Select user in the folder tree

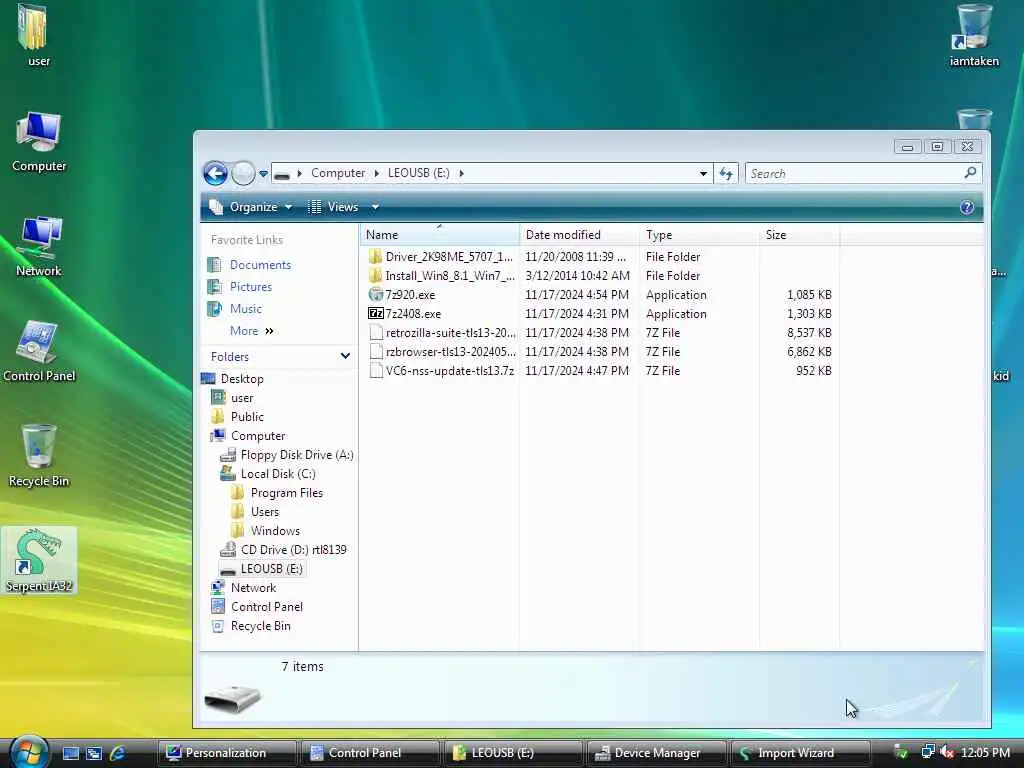pyautogui.click(x=242, y=398)
